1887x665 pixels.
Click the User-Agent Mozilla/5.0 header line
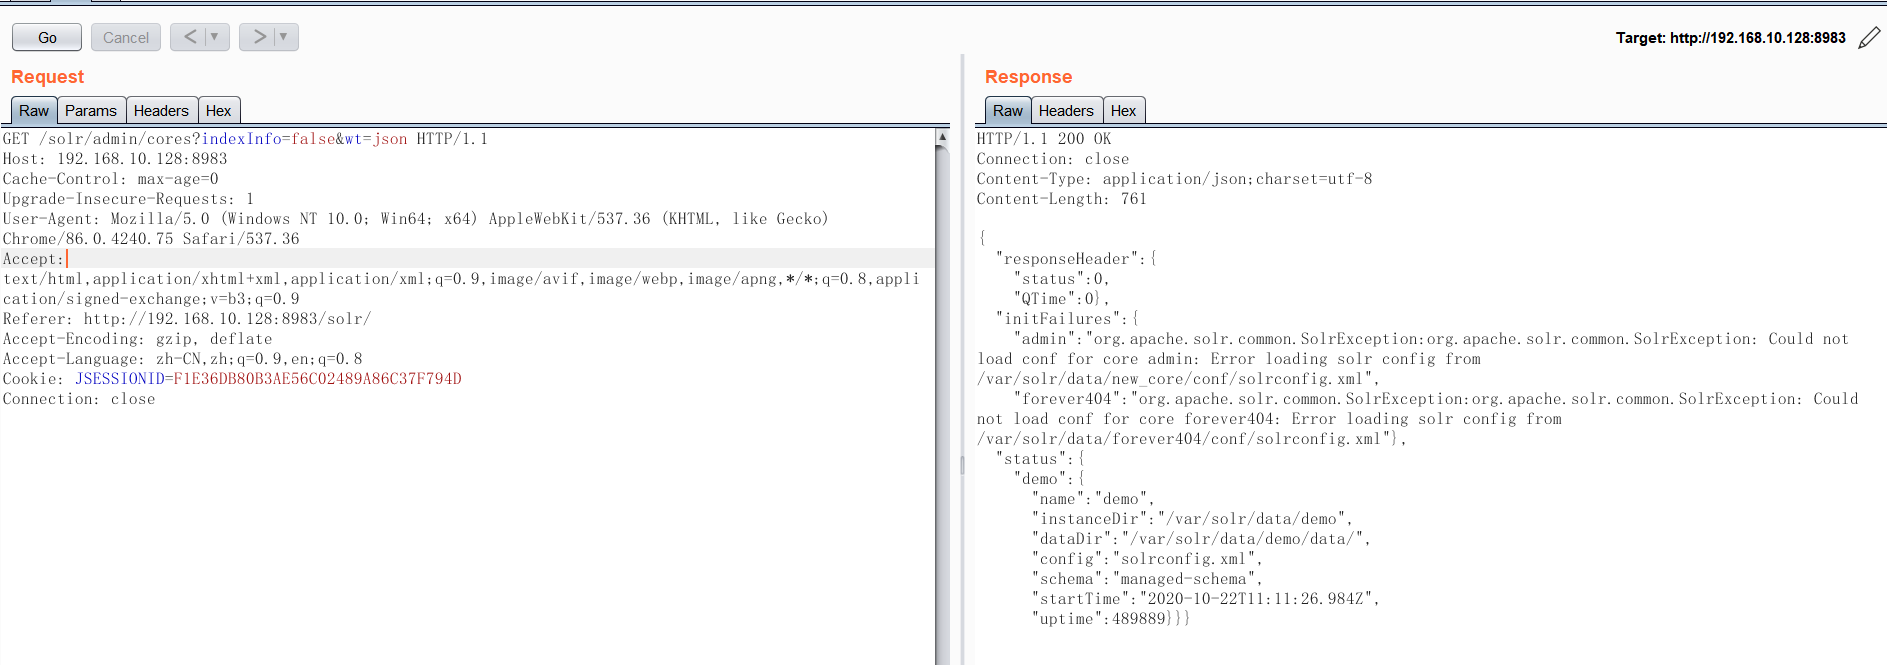415,219
